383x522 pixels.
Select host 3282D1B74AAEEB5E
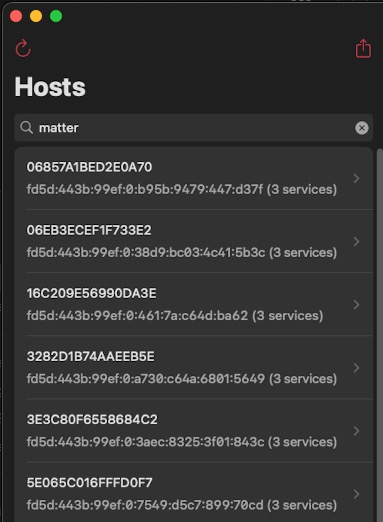193,367
